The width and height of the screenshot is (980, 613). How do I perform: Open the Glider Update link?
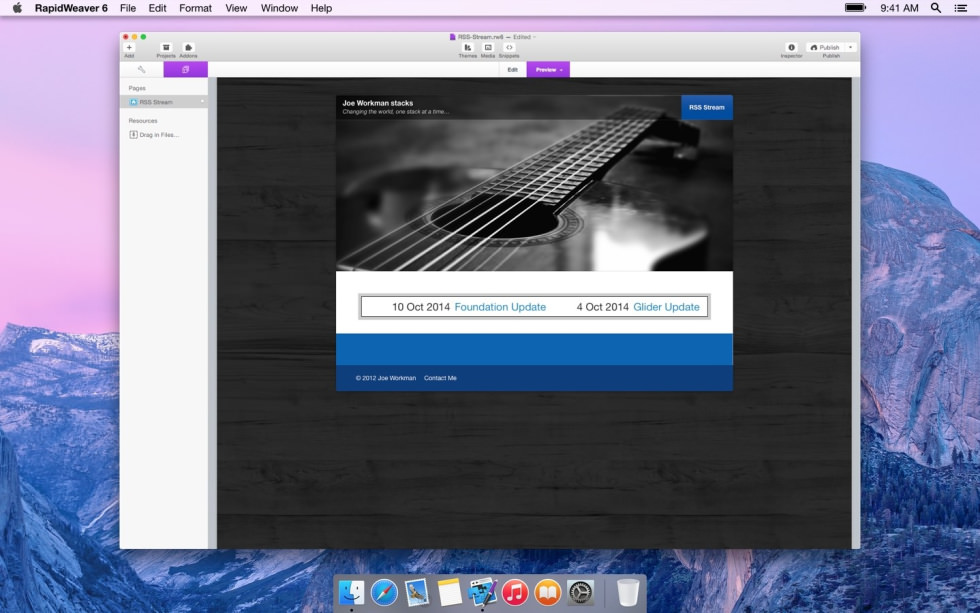[666, 307]
